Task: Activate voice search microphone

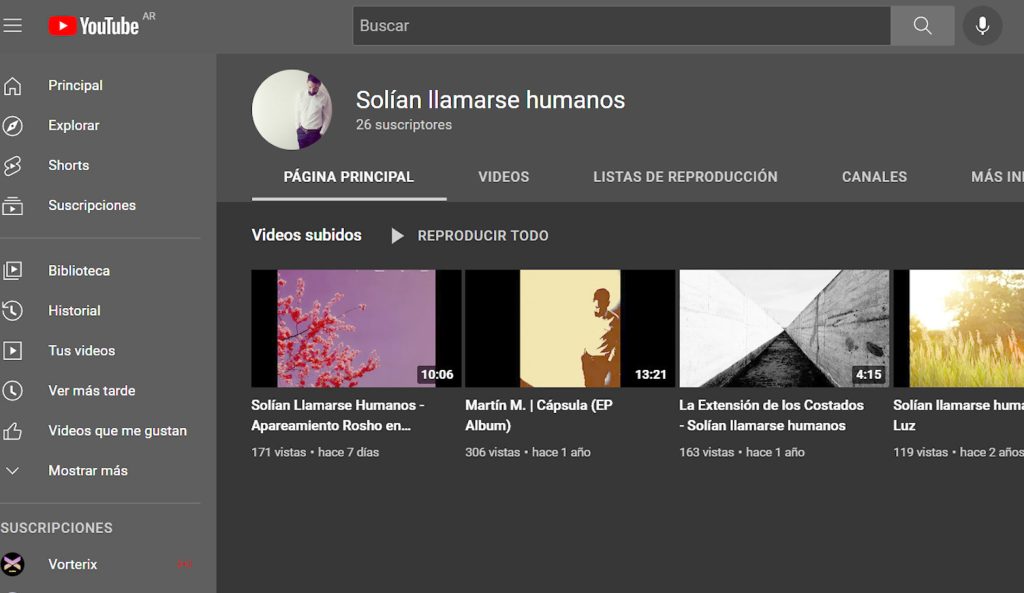Action: coord(982,26)
